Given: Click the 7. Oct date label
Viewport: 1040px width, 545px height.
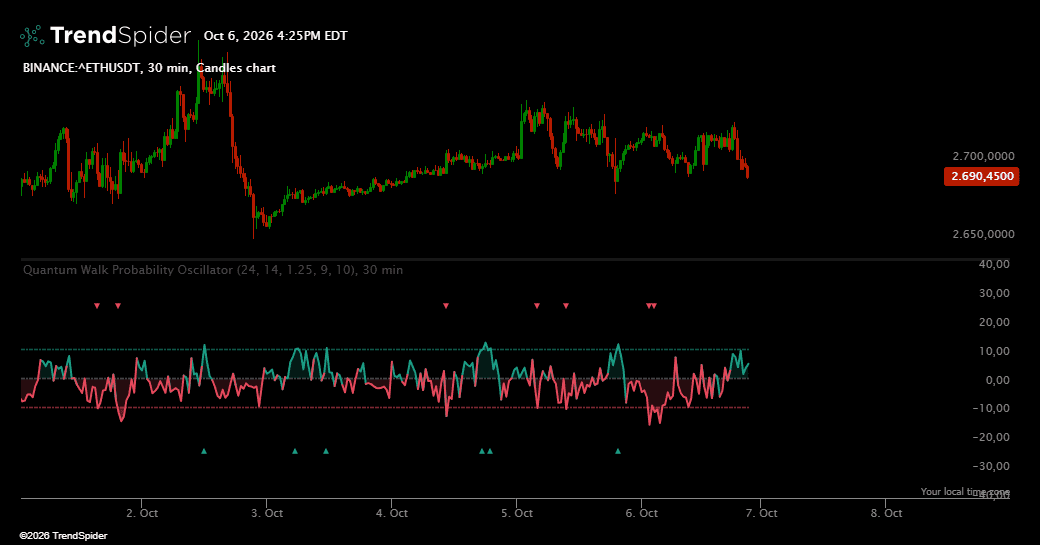Looking at the screenshot, I should [x=761, y=513].
